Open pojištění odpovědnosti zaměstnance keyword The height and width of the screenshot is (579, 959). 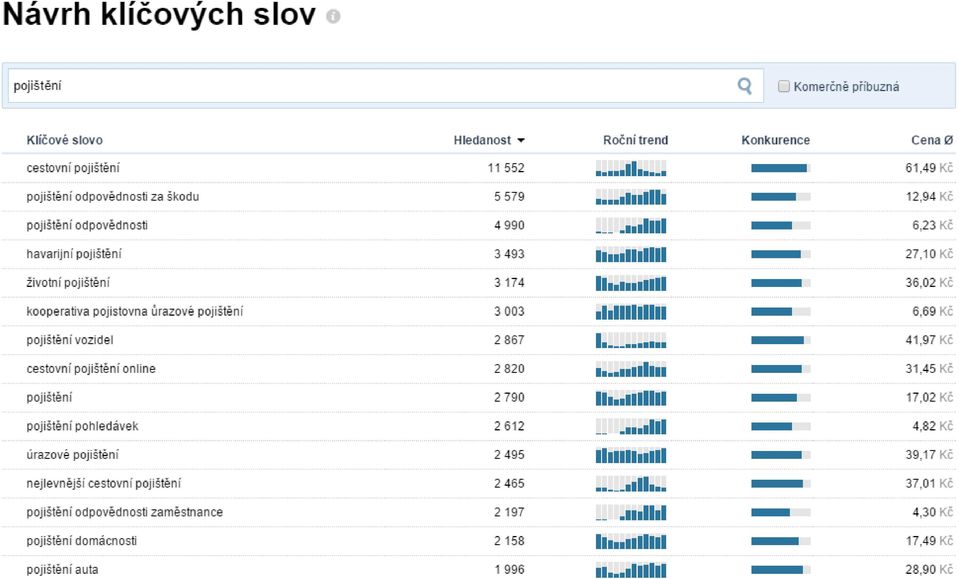(x=124, y=512)
